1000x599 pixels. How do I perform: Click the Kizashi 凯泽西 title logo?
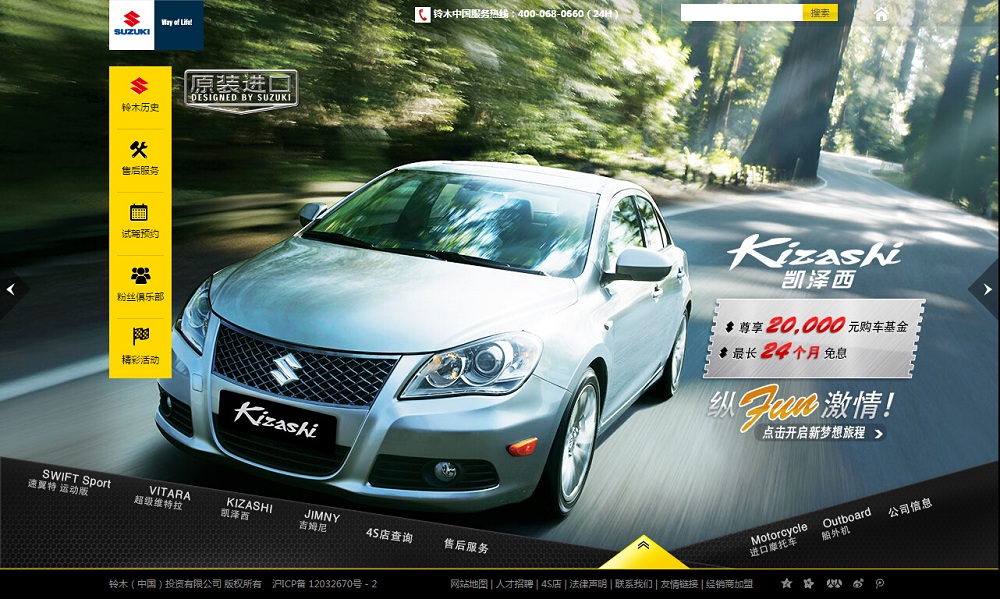(x=816, y=262)
